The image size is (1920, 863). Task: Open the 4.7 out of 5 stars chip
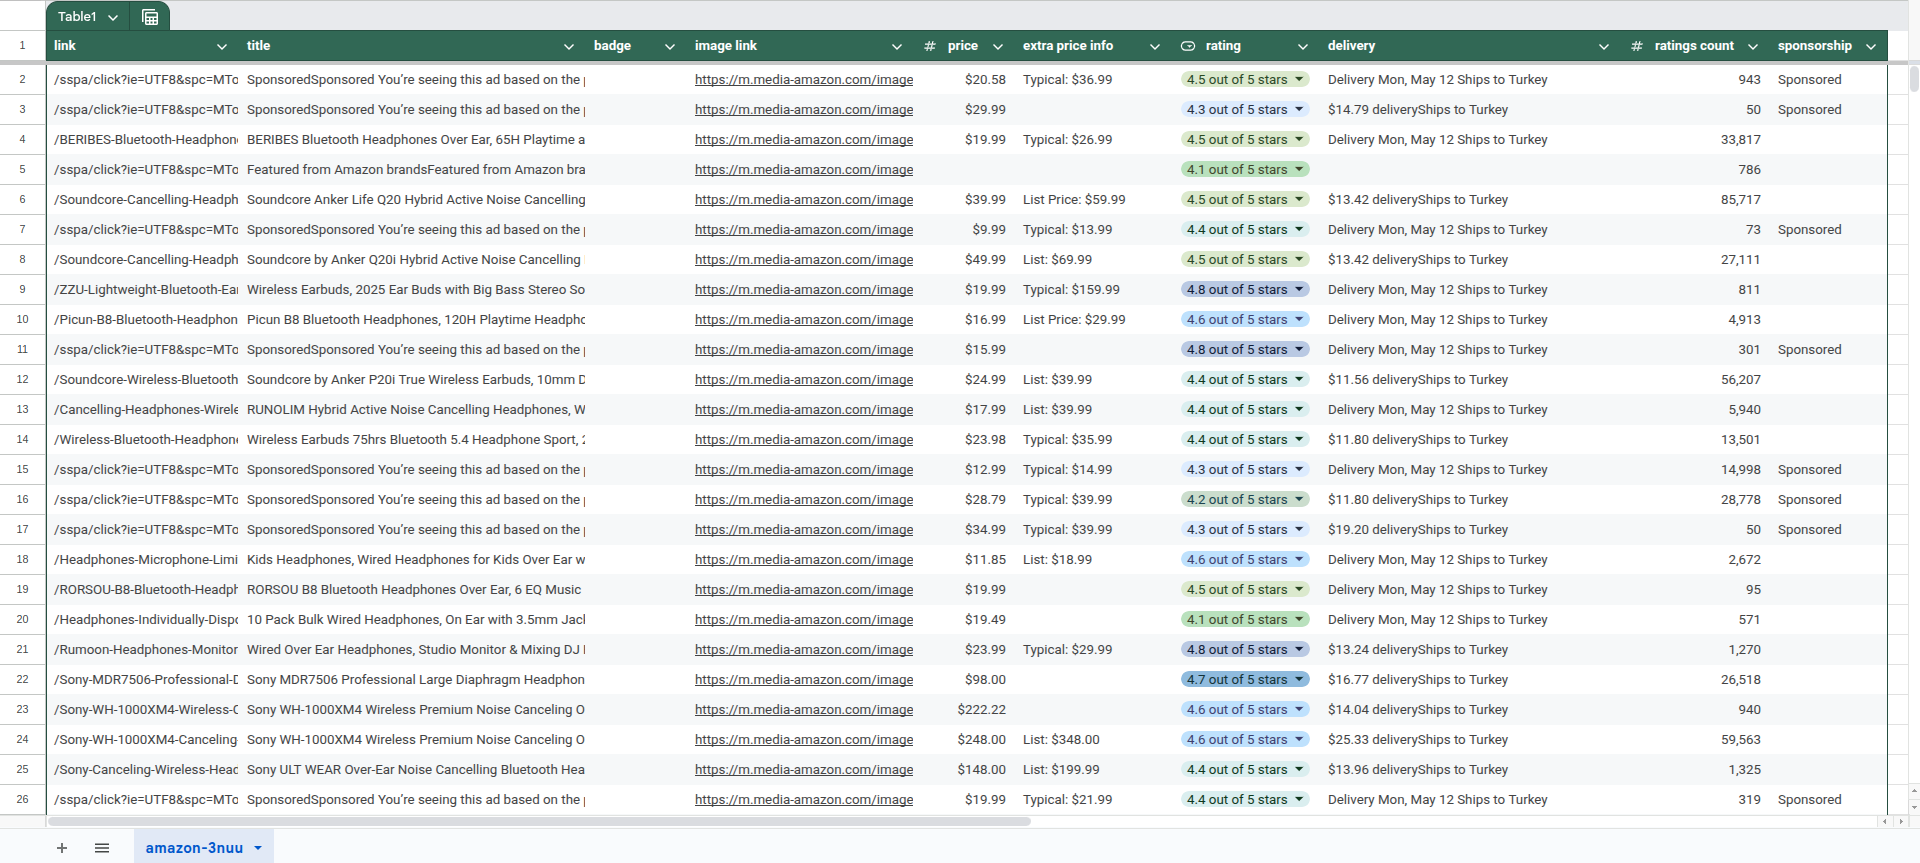tap(1245, 680)
